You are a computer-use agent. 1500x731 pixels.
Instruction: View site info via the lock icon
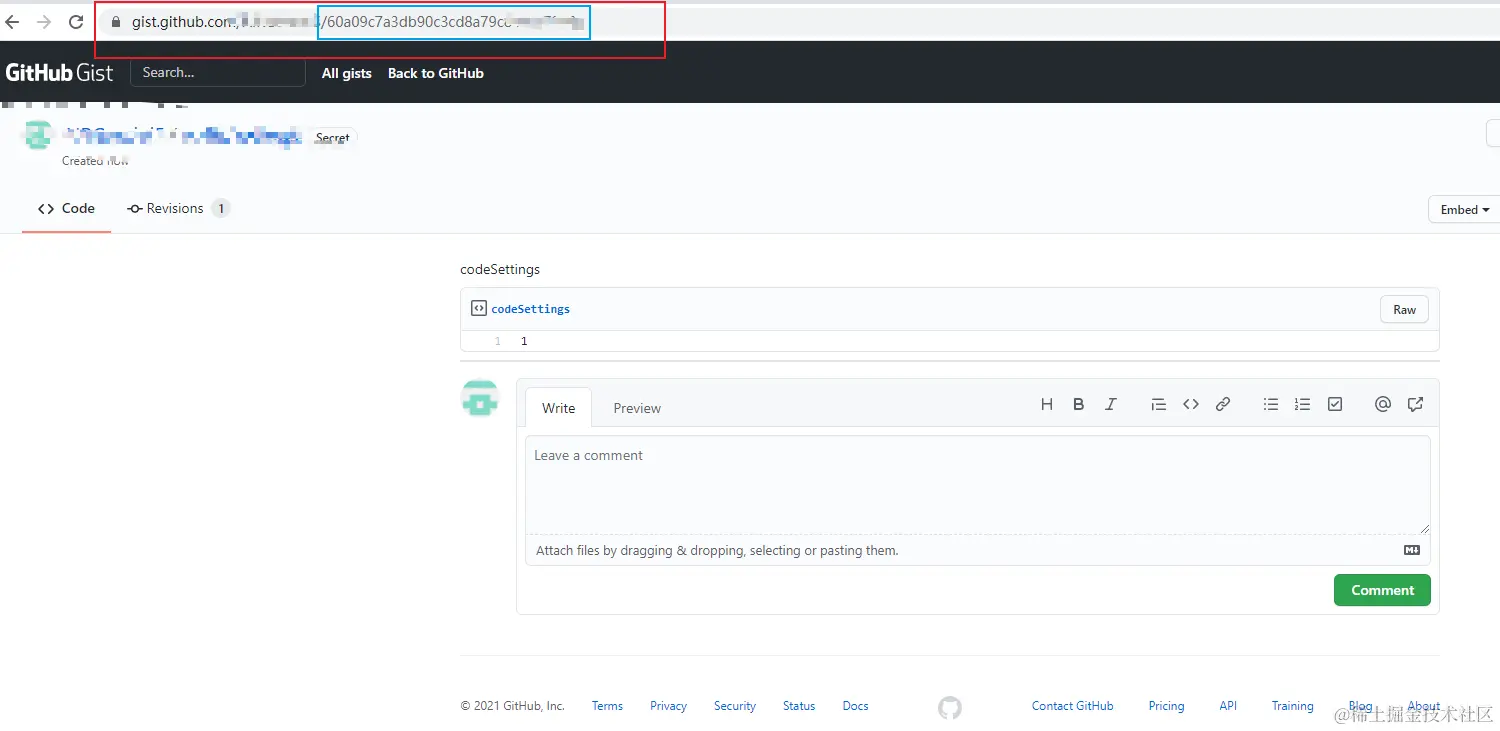coord(116,22)
